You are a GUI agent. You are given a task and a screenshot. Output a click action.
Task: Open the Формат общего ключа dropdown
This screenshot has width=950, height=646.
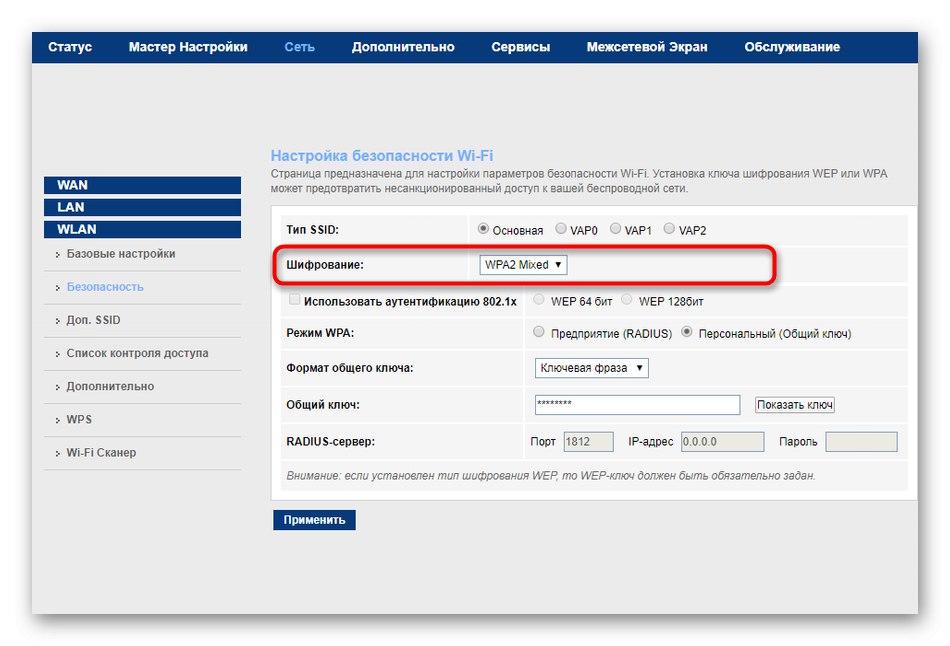tap(589, 368)
